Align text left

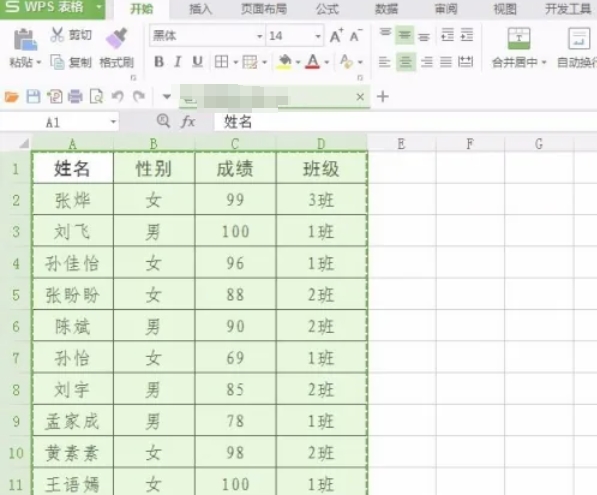(x=385, y=61)
